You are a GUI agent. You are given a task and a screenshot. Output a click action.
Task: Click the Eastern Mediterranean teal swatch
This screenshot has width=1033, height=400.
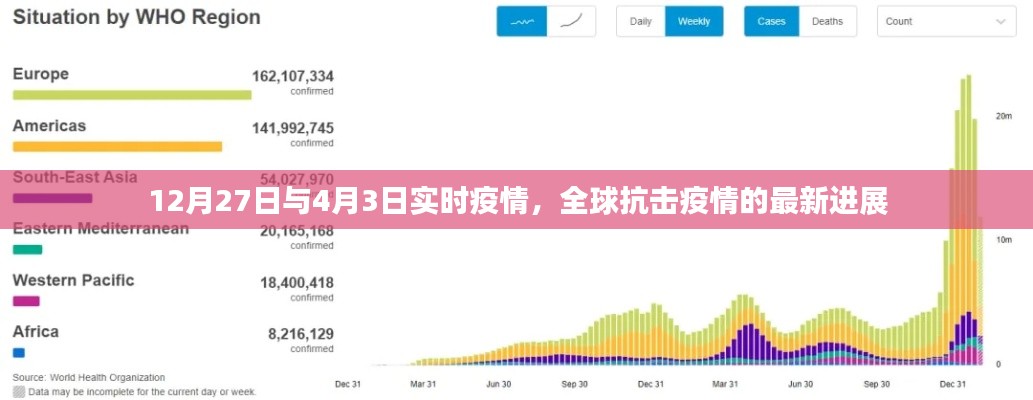27,249
